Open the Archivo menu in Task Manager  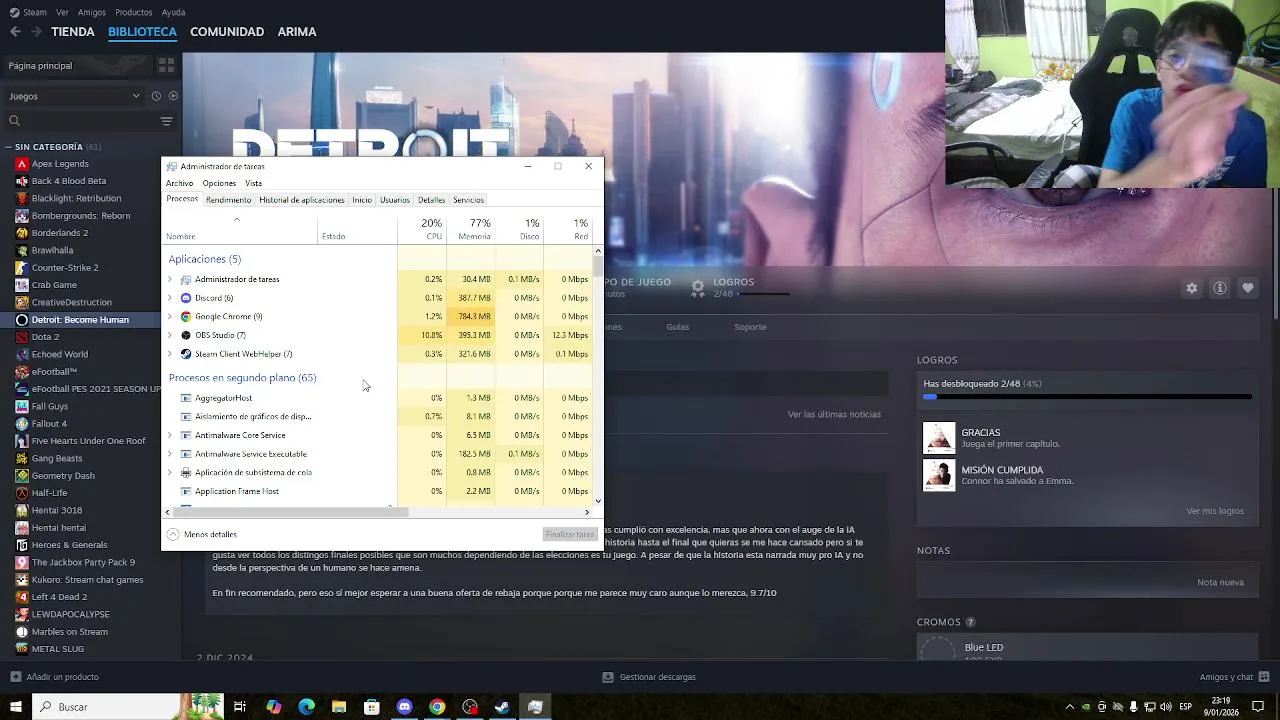[x=179, y=184]
